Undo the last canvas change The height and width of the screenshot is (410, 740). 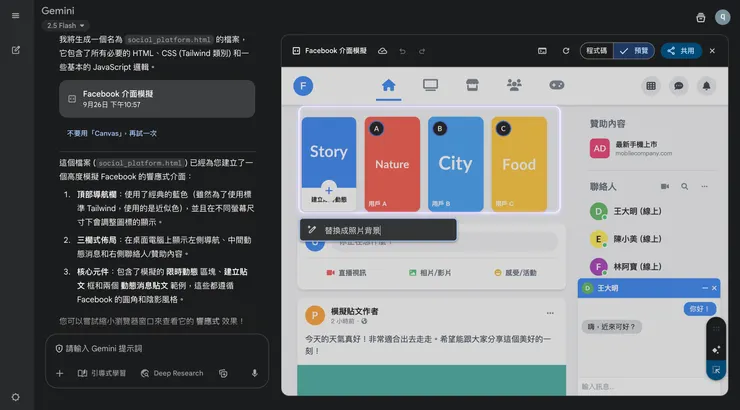point(403,51)
